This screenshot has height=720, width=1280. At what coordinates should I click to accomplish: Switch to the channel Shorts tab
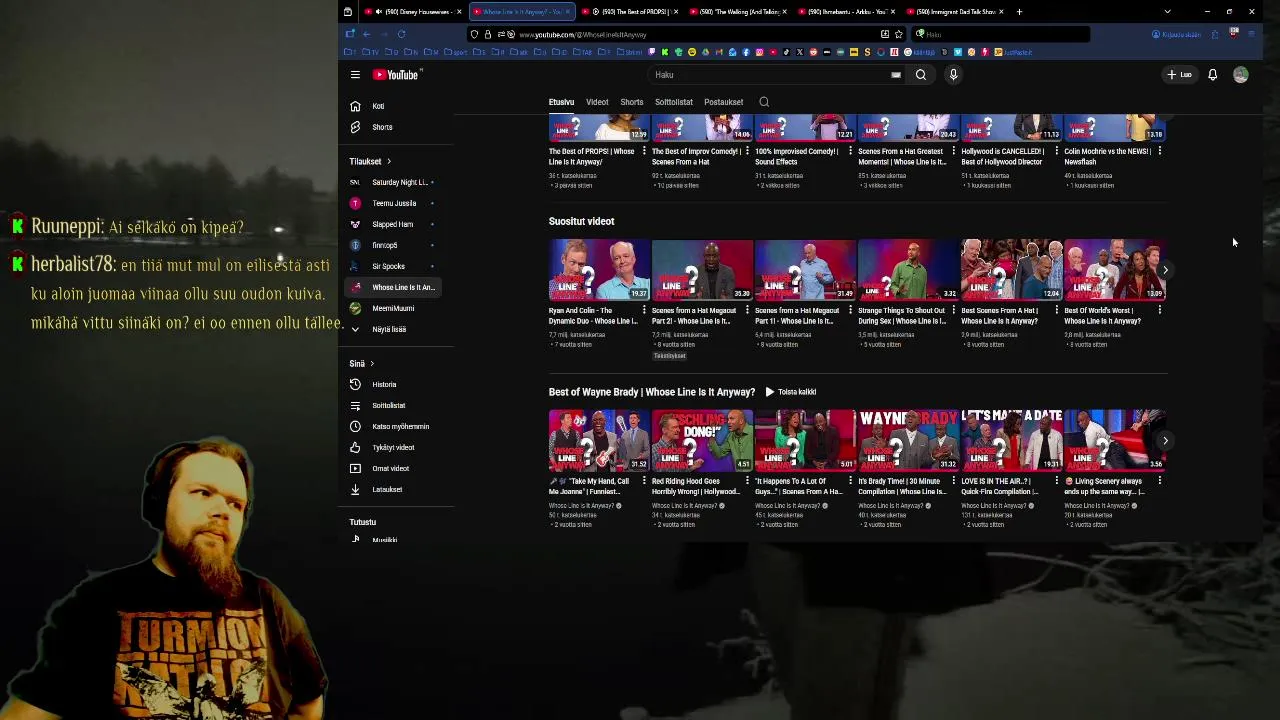tap(632, 102)
